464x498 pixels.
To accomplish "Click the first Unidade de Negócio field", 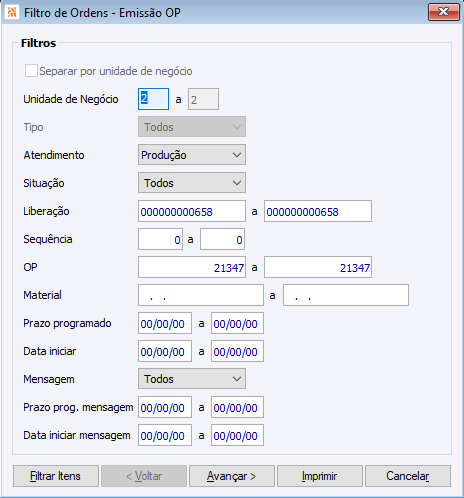I will pos(153,99).
